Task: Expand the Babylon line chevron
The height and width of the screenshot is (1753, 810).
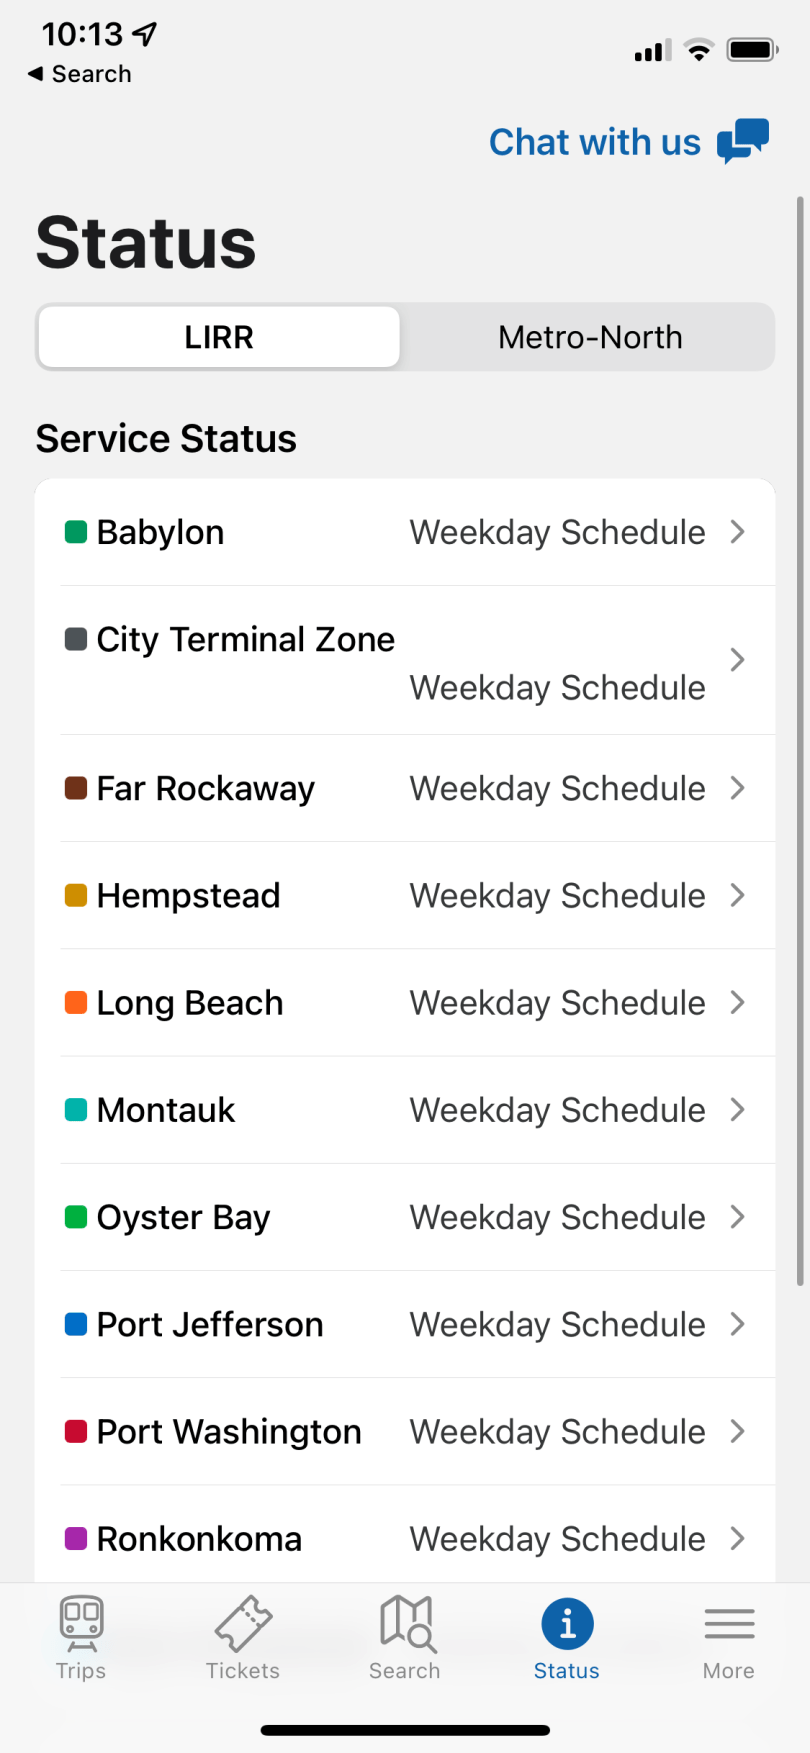Action: (738, 532)
